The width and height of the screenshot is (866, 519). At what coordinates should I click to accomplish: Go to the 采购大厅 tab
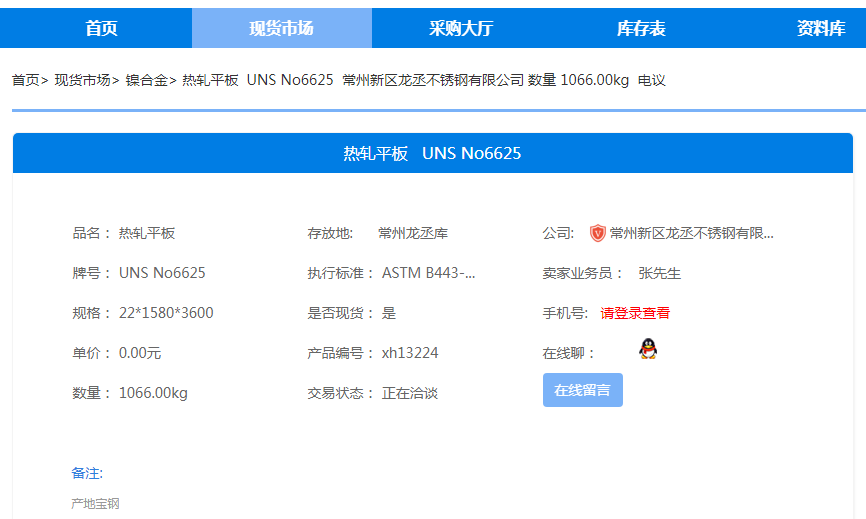click(x=461, y=28)
